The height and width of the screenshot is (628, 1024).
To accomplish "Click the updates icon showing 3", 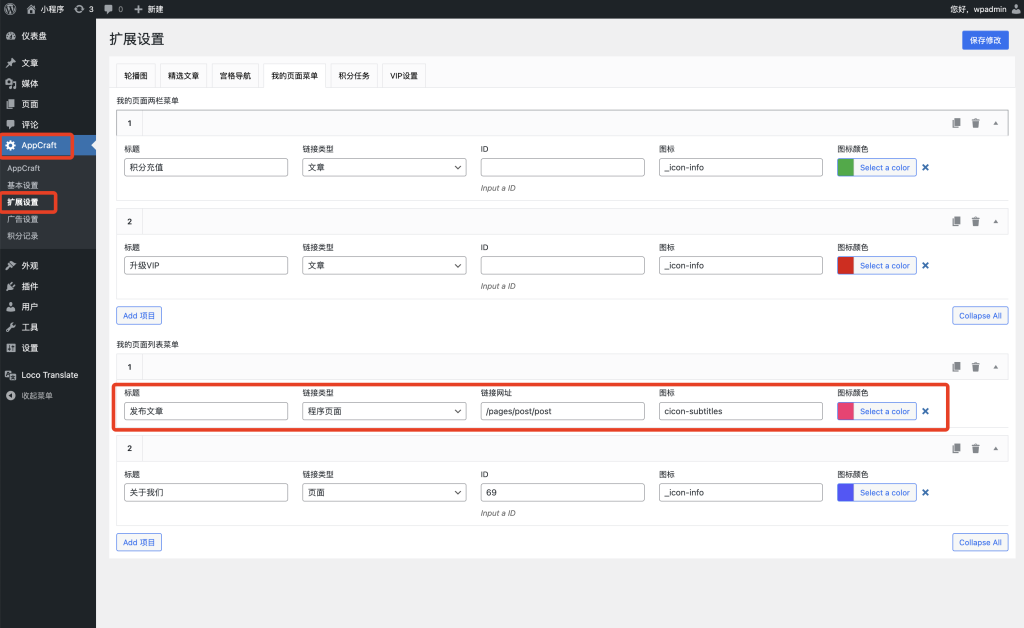I will 79,9.
